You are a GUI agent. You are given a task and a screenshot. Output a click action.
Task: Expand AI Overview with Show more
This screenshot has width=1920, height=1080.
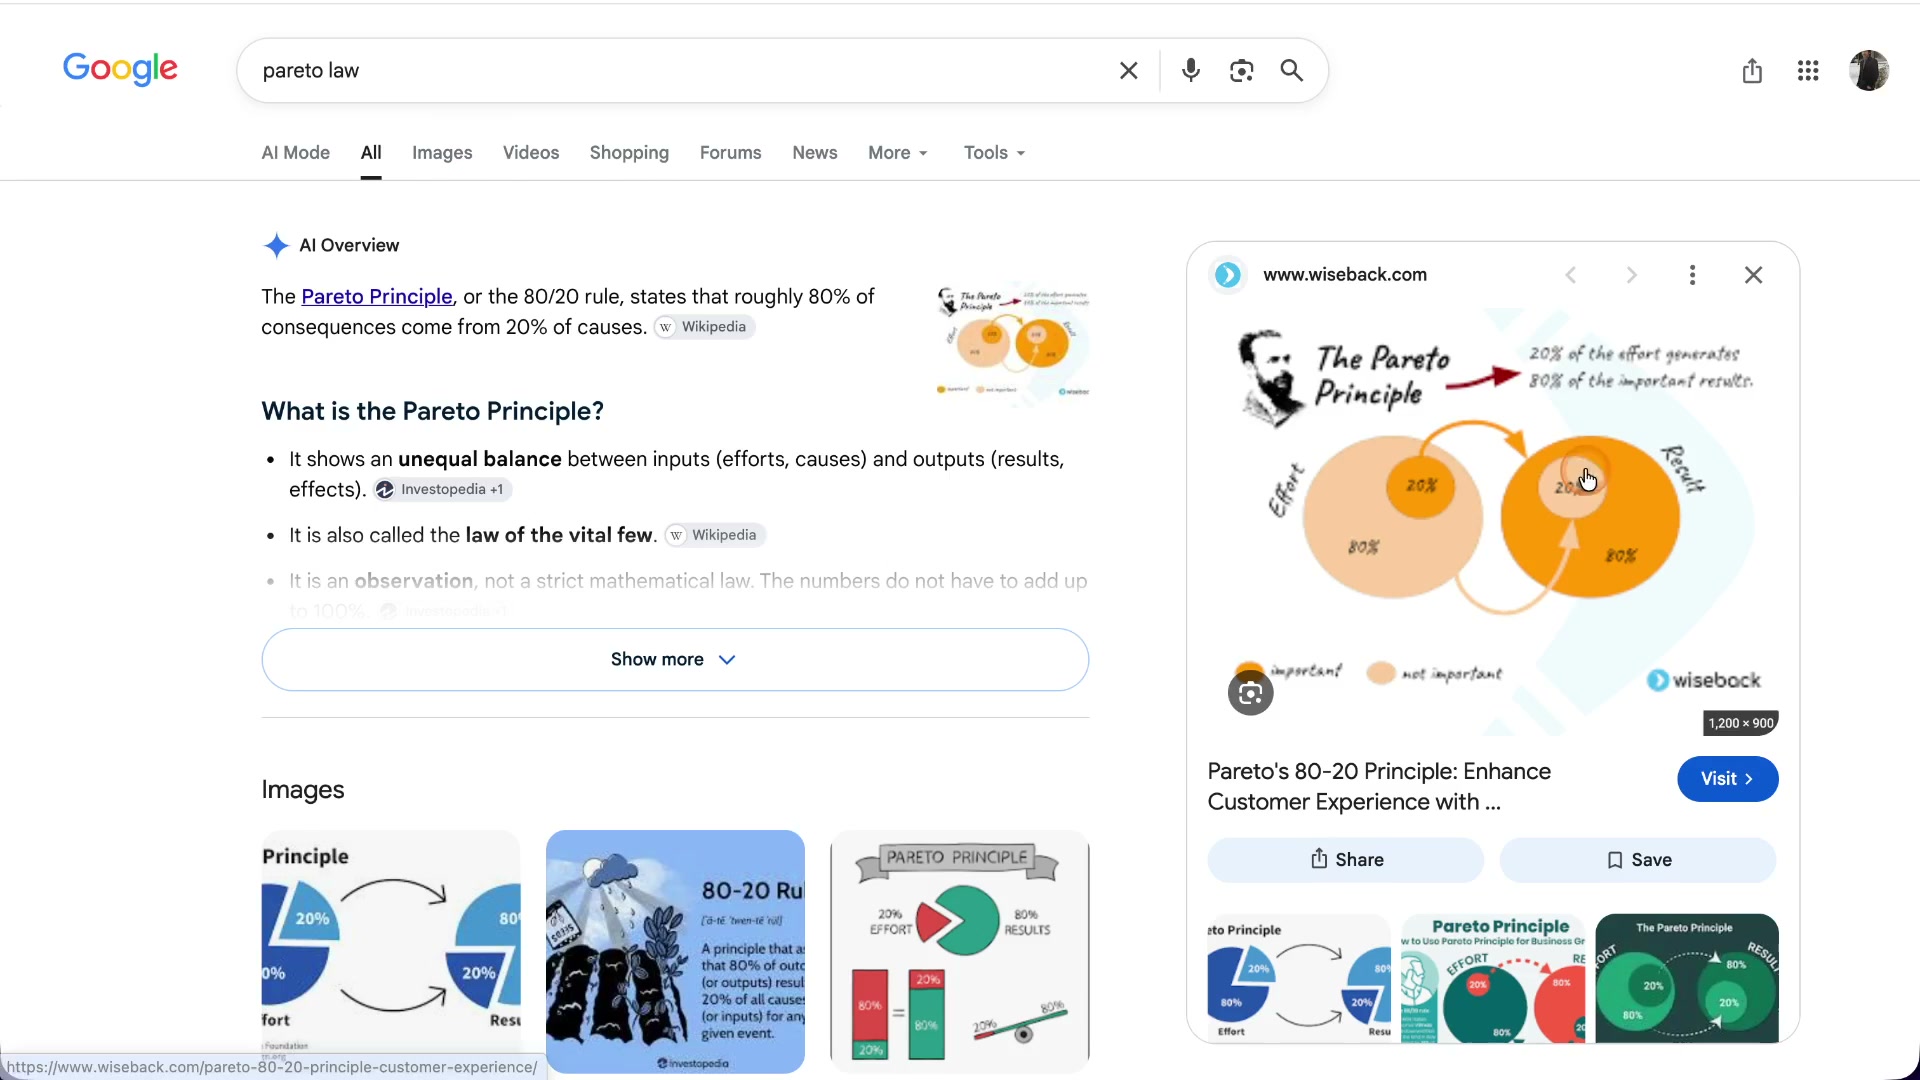click(675, 660)
